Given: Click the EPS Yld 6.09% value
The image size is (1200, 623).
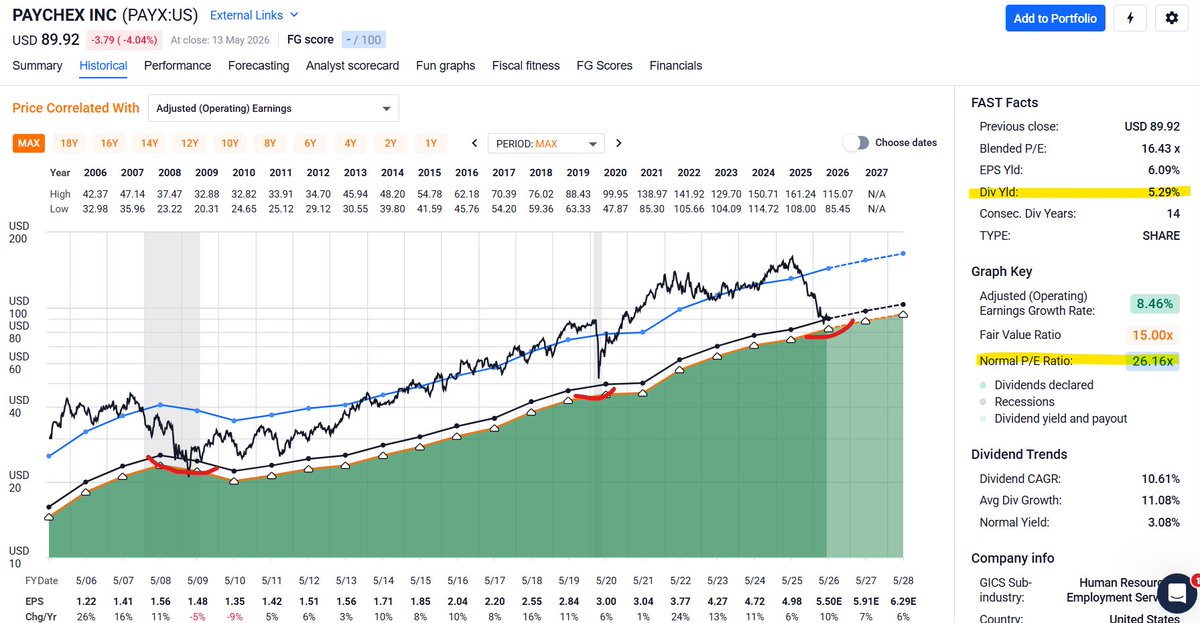Looking at the screenshot, I should 1162,170.
